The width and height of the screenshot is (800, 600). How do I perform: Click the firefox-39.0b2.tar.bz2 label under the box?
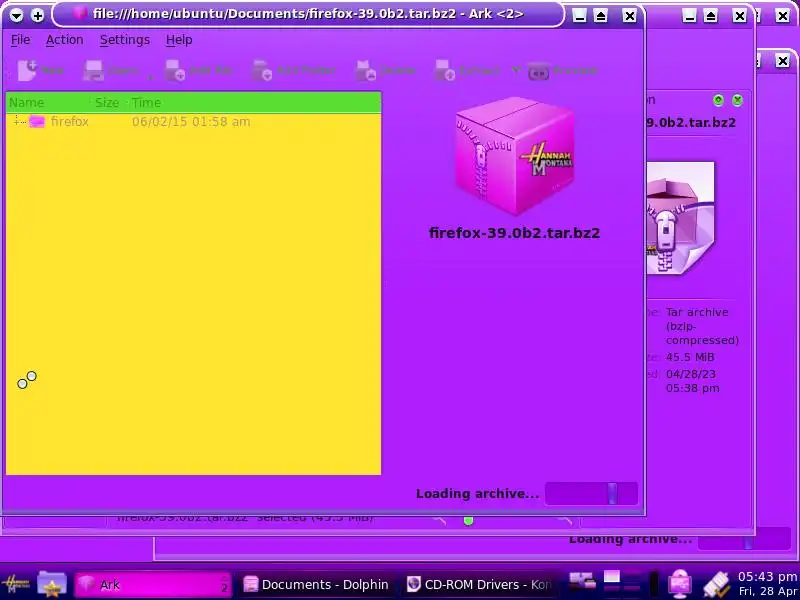coord(514,233)
